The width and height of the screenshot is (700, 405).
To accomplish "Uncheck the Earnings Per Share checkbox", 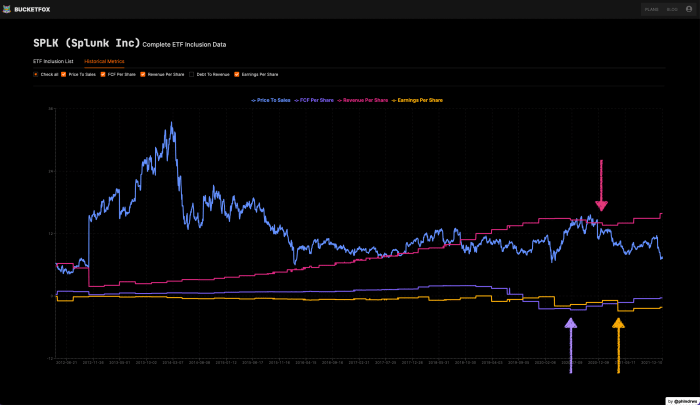I will 237,75.
